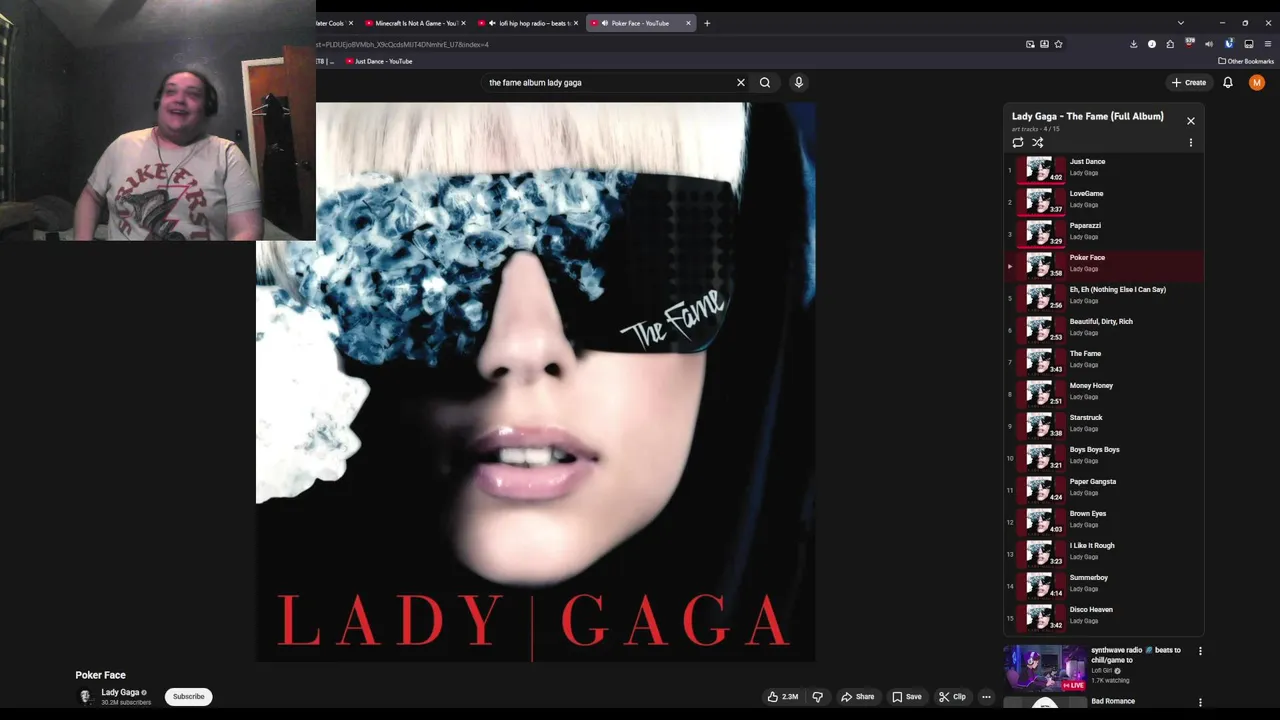Click the Lady Gaga album art video
1280x720 pixels.
[x=535, y=382]
